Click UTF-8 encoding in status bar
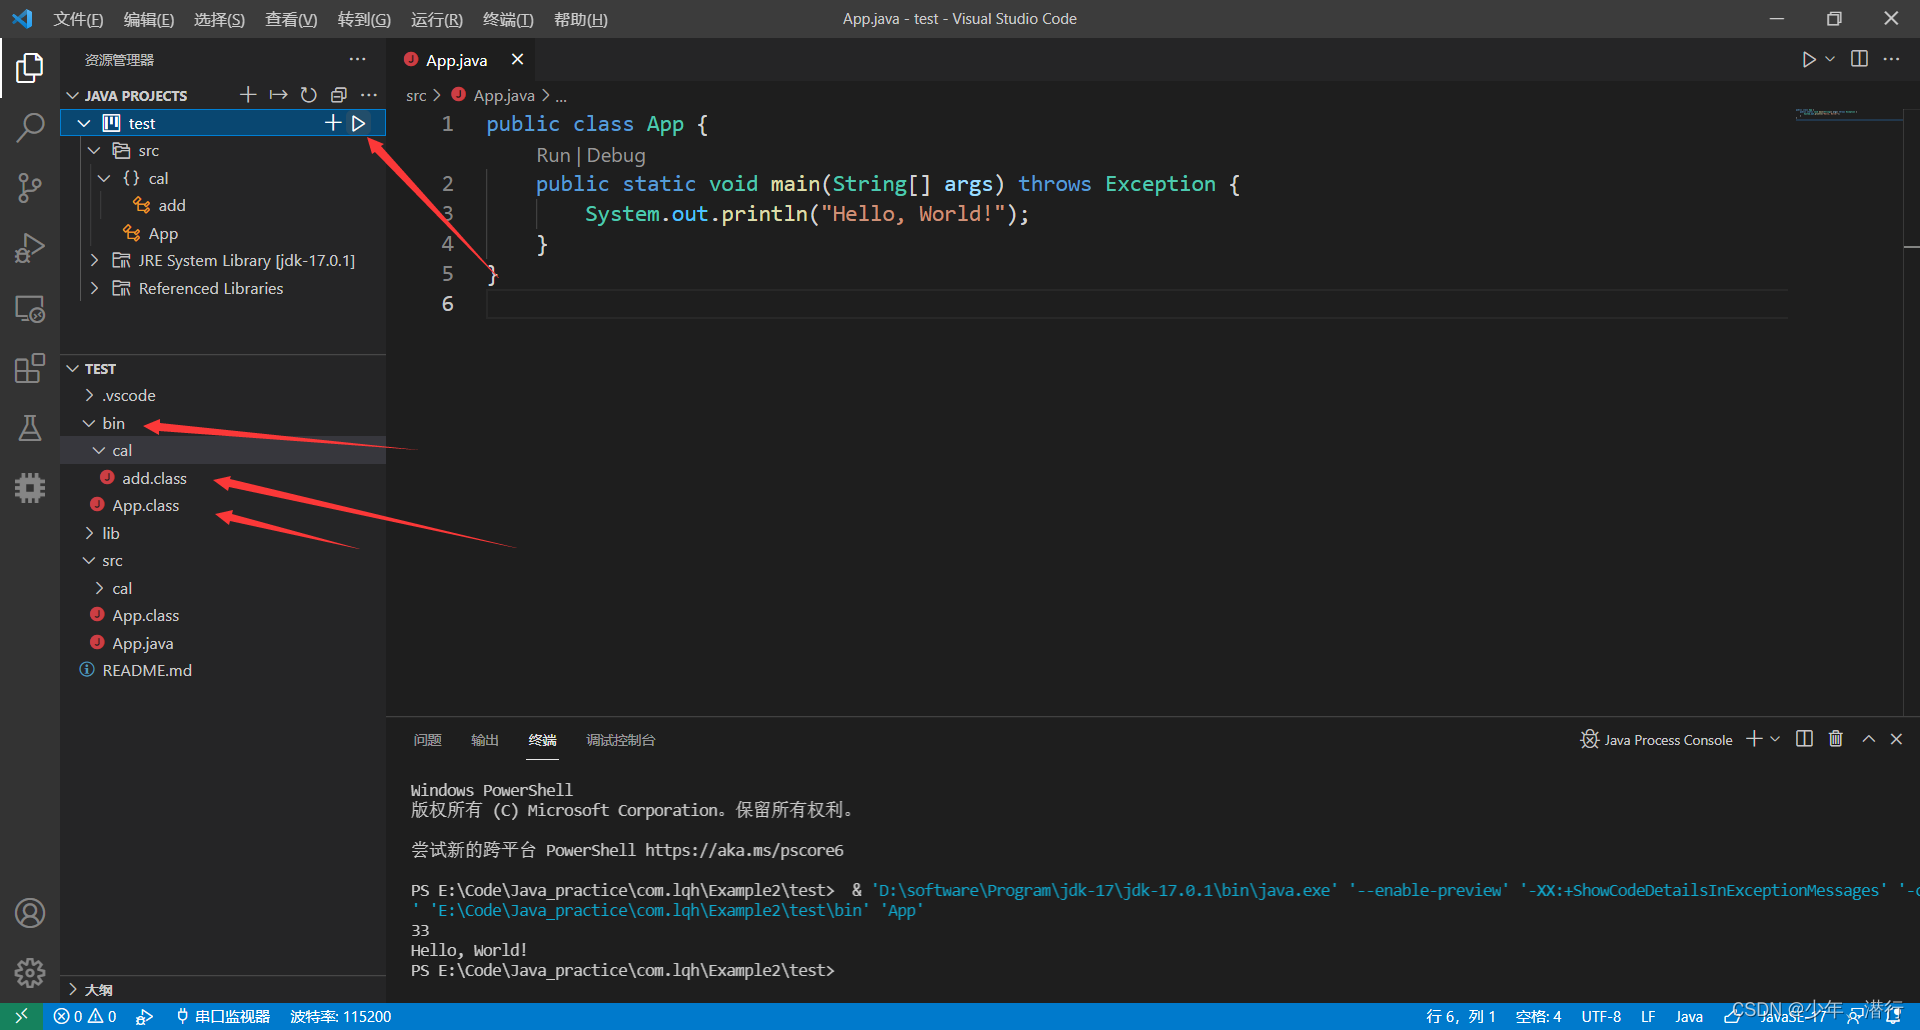This screenshot has height=1030, width=1920. (x=1601, y=1016)
